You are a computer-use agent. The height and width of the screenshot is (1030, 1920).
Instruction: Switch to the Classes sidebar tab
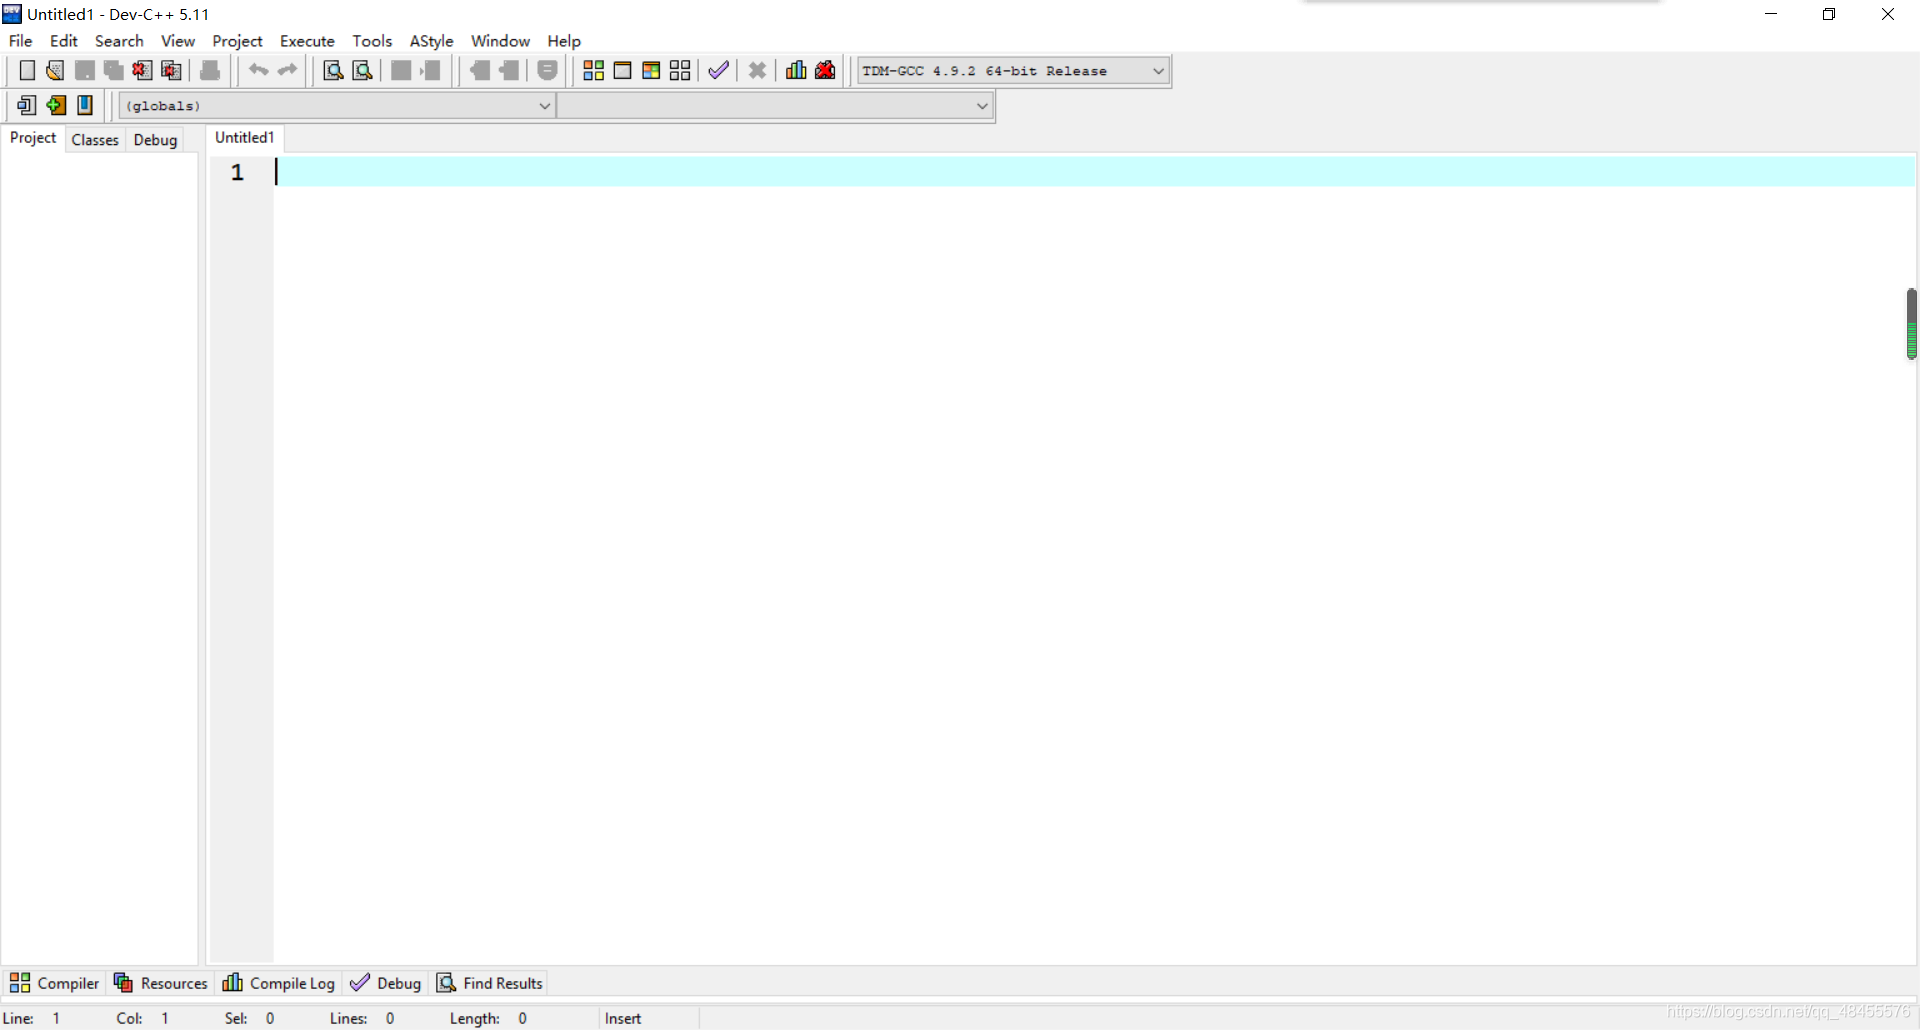pos(95,140)
